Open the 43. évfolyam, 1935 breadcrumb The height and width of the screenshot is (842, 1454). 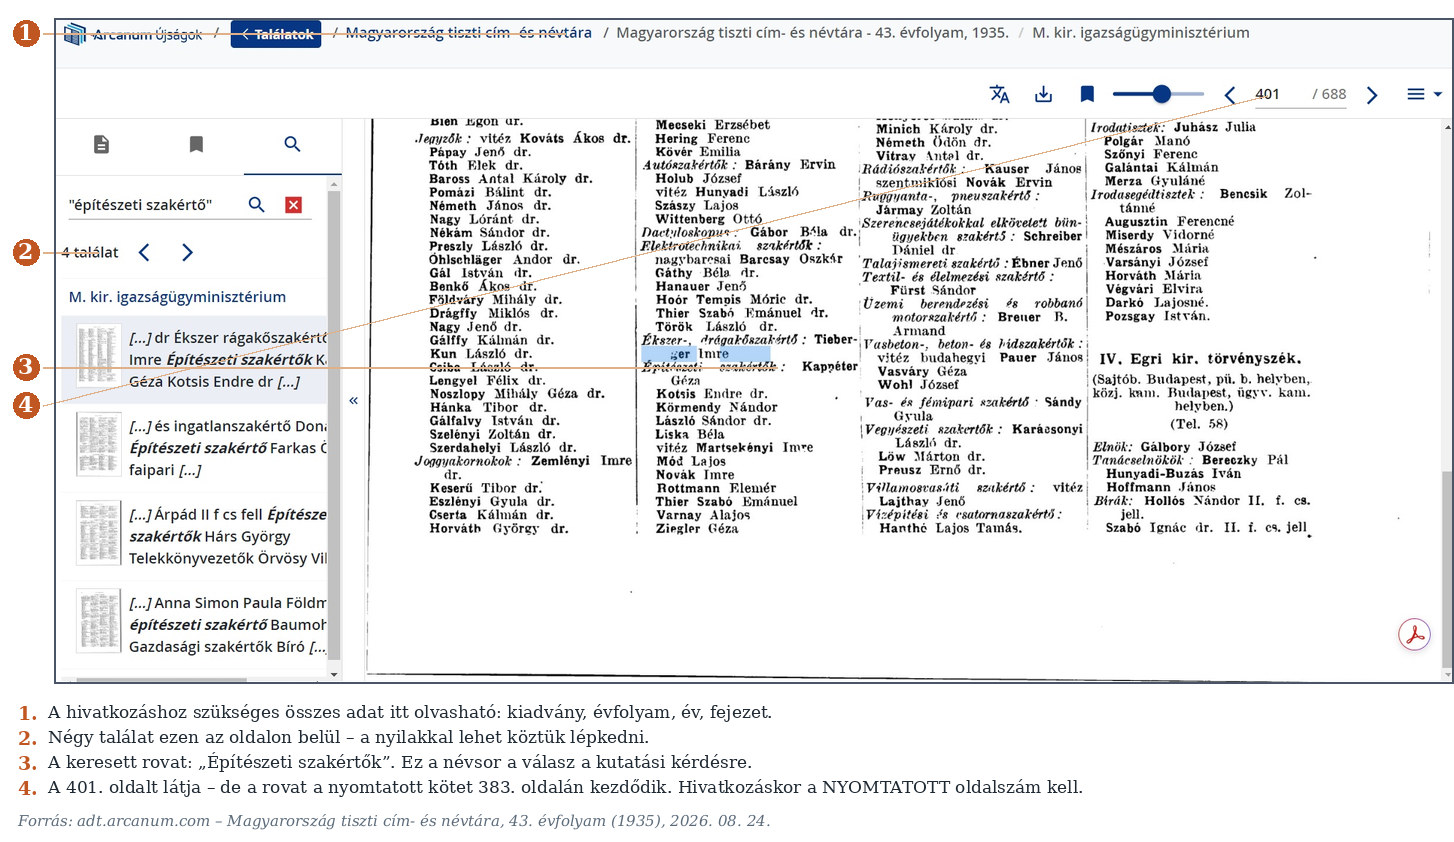tap(812, 33)
